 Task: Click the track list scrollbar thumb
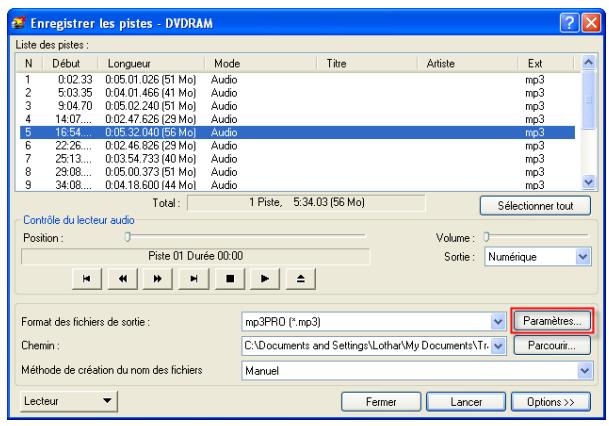tap(589, 100)
